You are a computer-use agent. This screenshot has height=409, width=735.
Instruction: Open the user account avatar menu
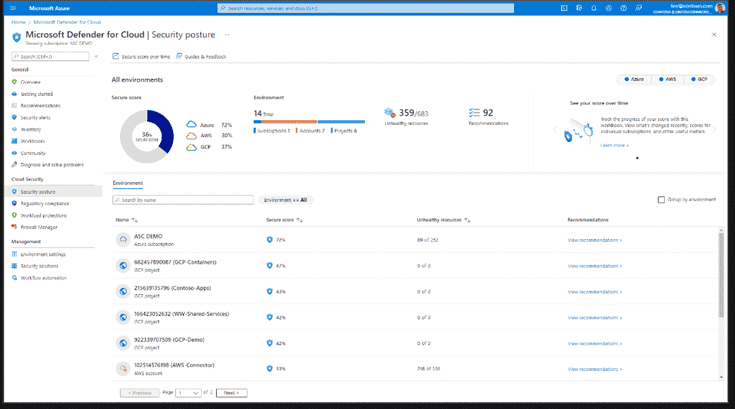point(720,8)
